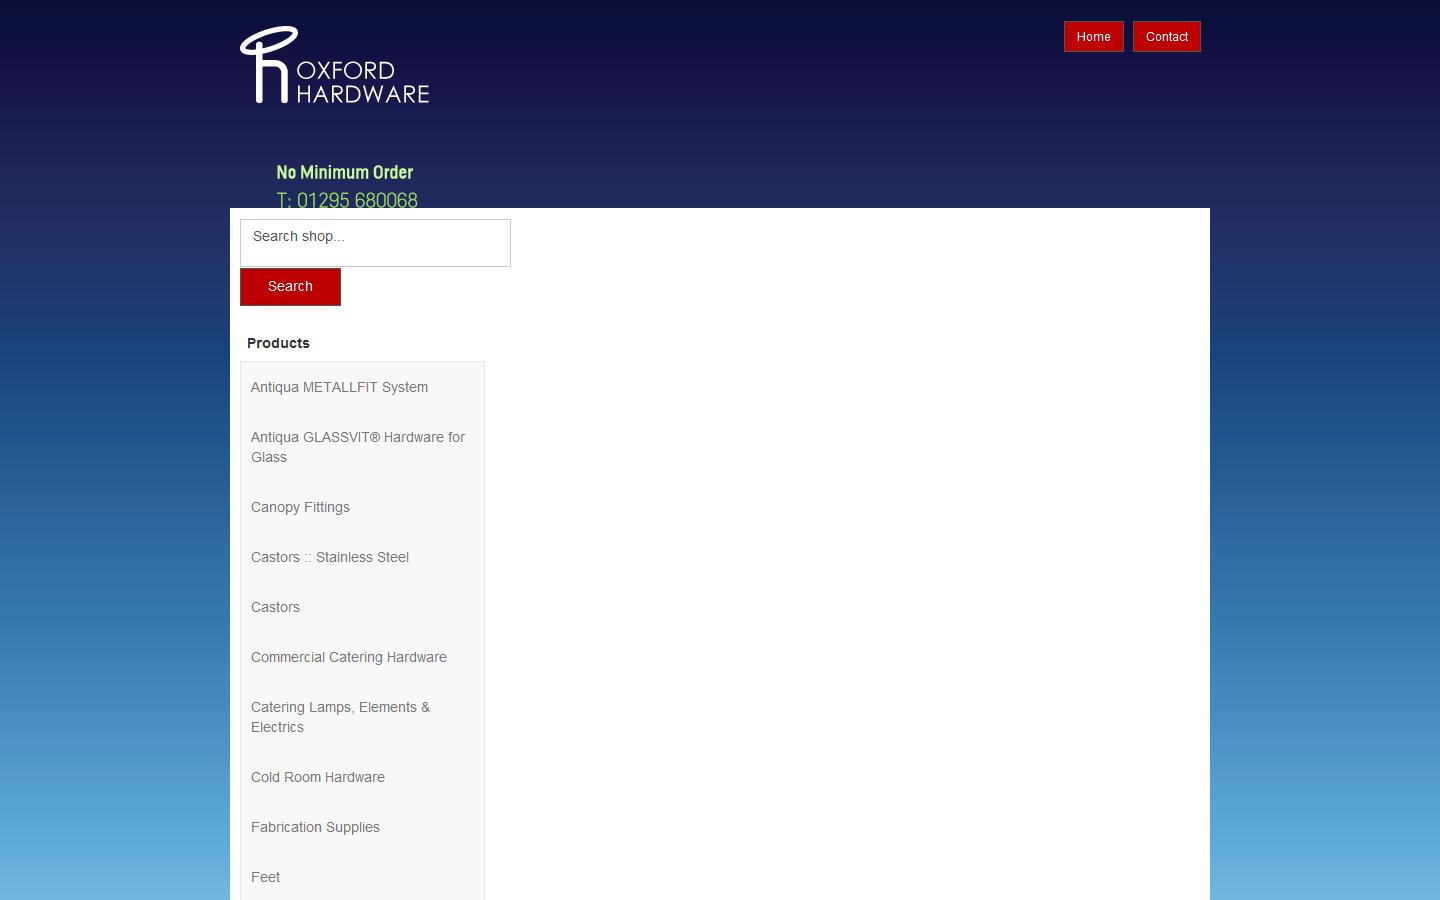Click the Search shop placeholder text

(x=299, y=236)
